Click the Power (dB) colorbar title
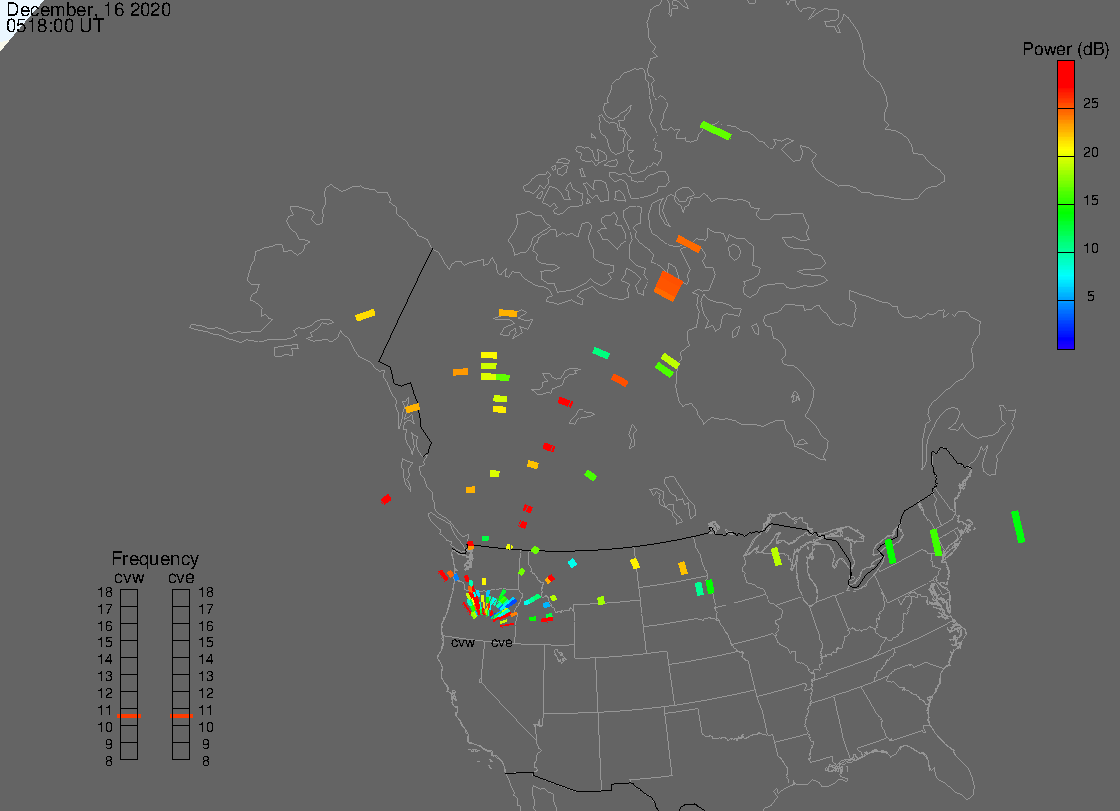The image size is (1120, 811). [x=1066, y=49]
